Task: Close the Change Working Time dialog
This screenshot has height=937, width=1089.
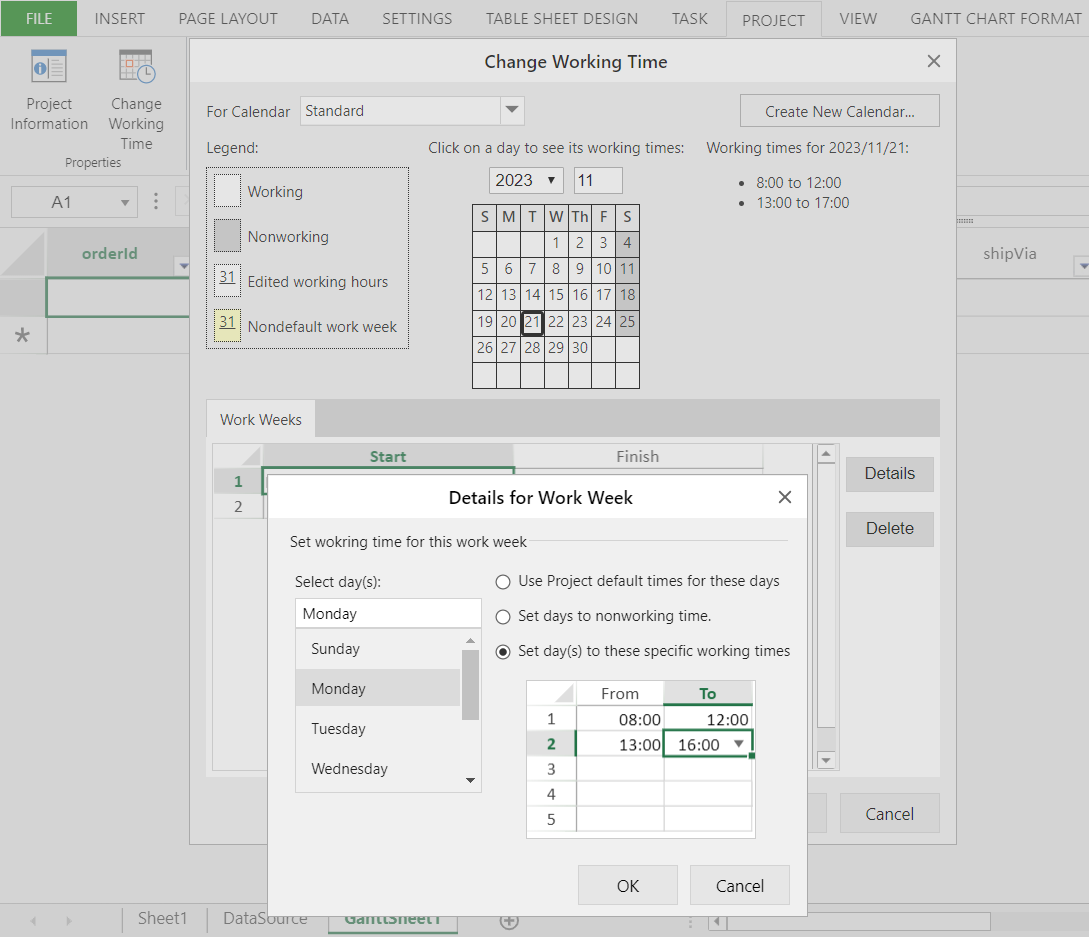Action: (x=934, y=61)
